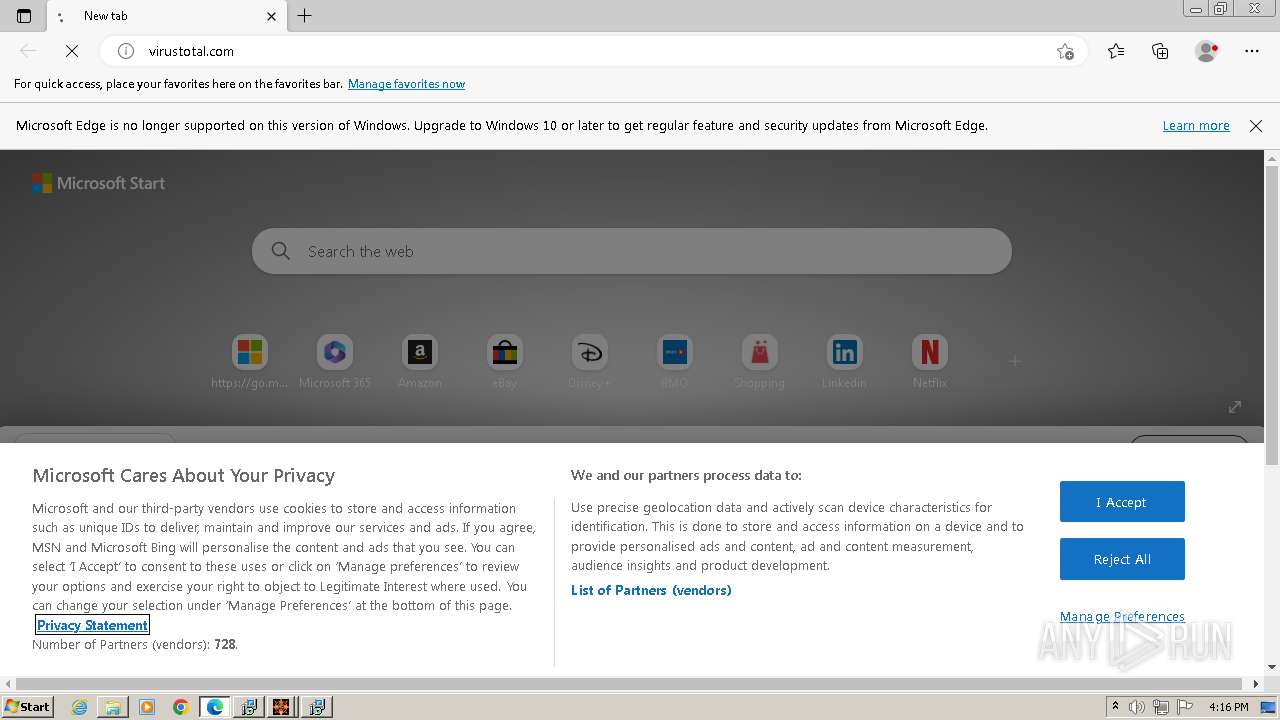The image size is (1280, 720).
Task: Add a new quick link site
Action: tap(1015, 361)
